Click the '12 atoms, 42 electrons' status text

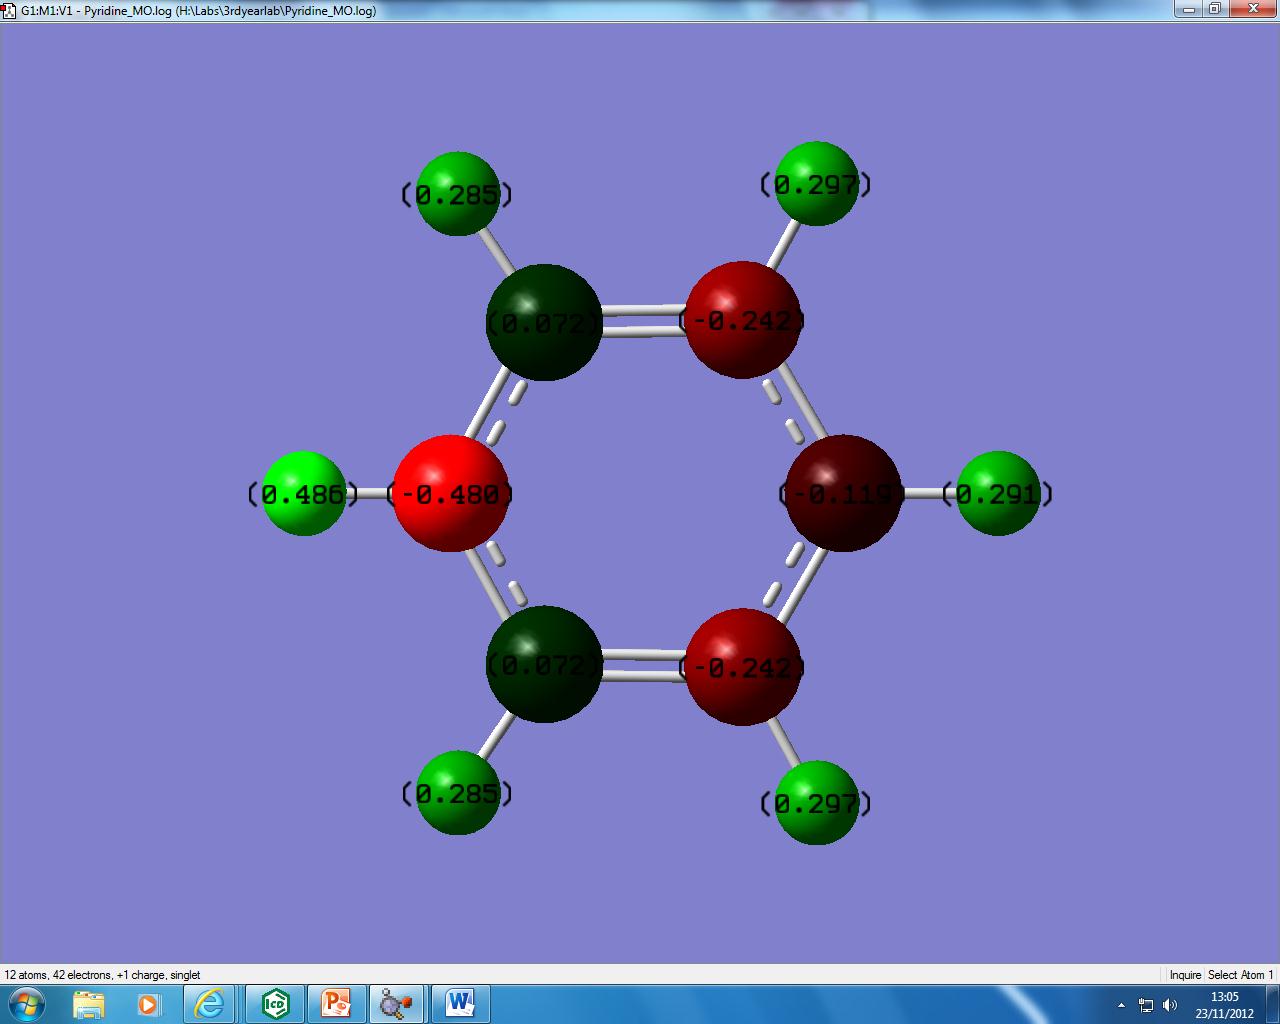click(x=102, y=975)
